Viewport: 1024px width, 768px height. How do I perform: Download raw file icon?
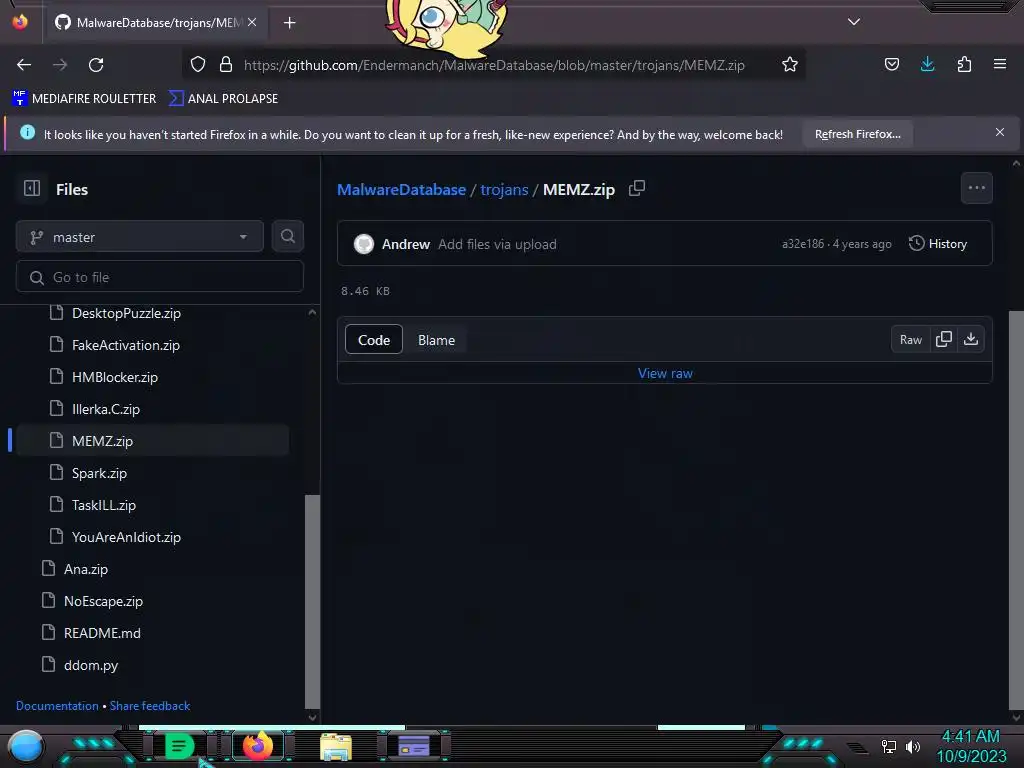[971, 339]
